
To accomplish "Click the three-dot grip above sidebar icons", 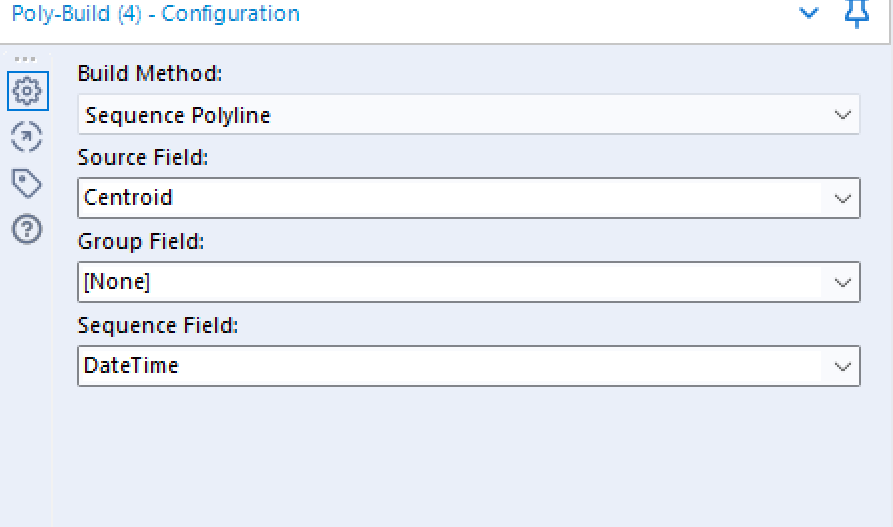I will tap(25, 59).
